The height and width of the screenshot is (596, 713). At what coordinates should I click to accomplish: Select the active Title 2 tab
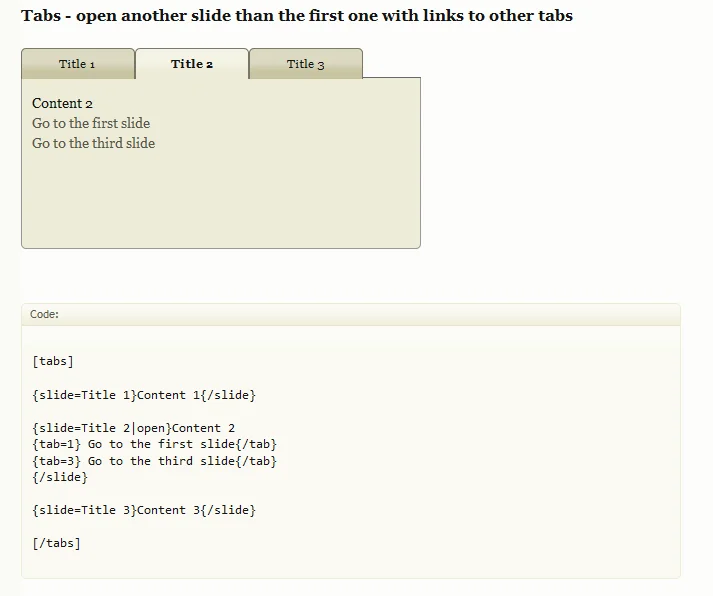(192, 64)
